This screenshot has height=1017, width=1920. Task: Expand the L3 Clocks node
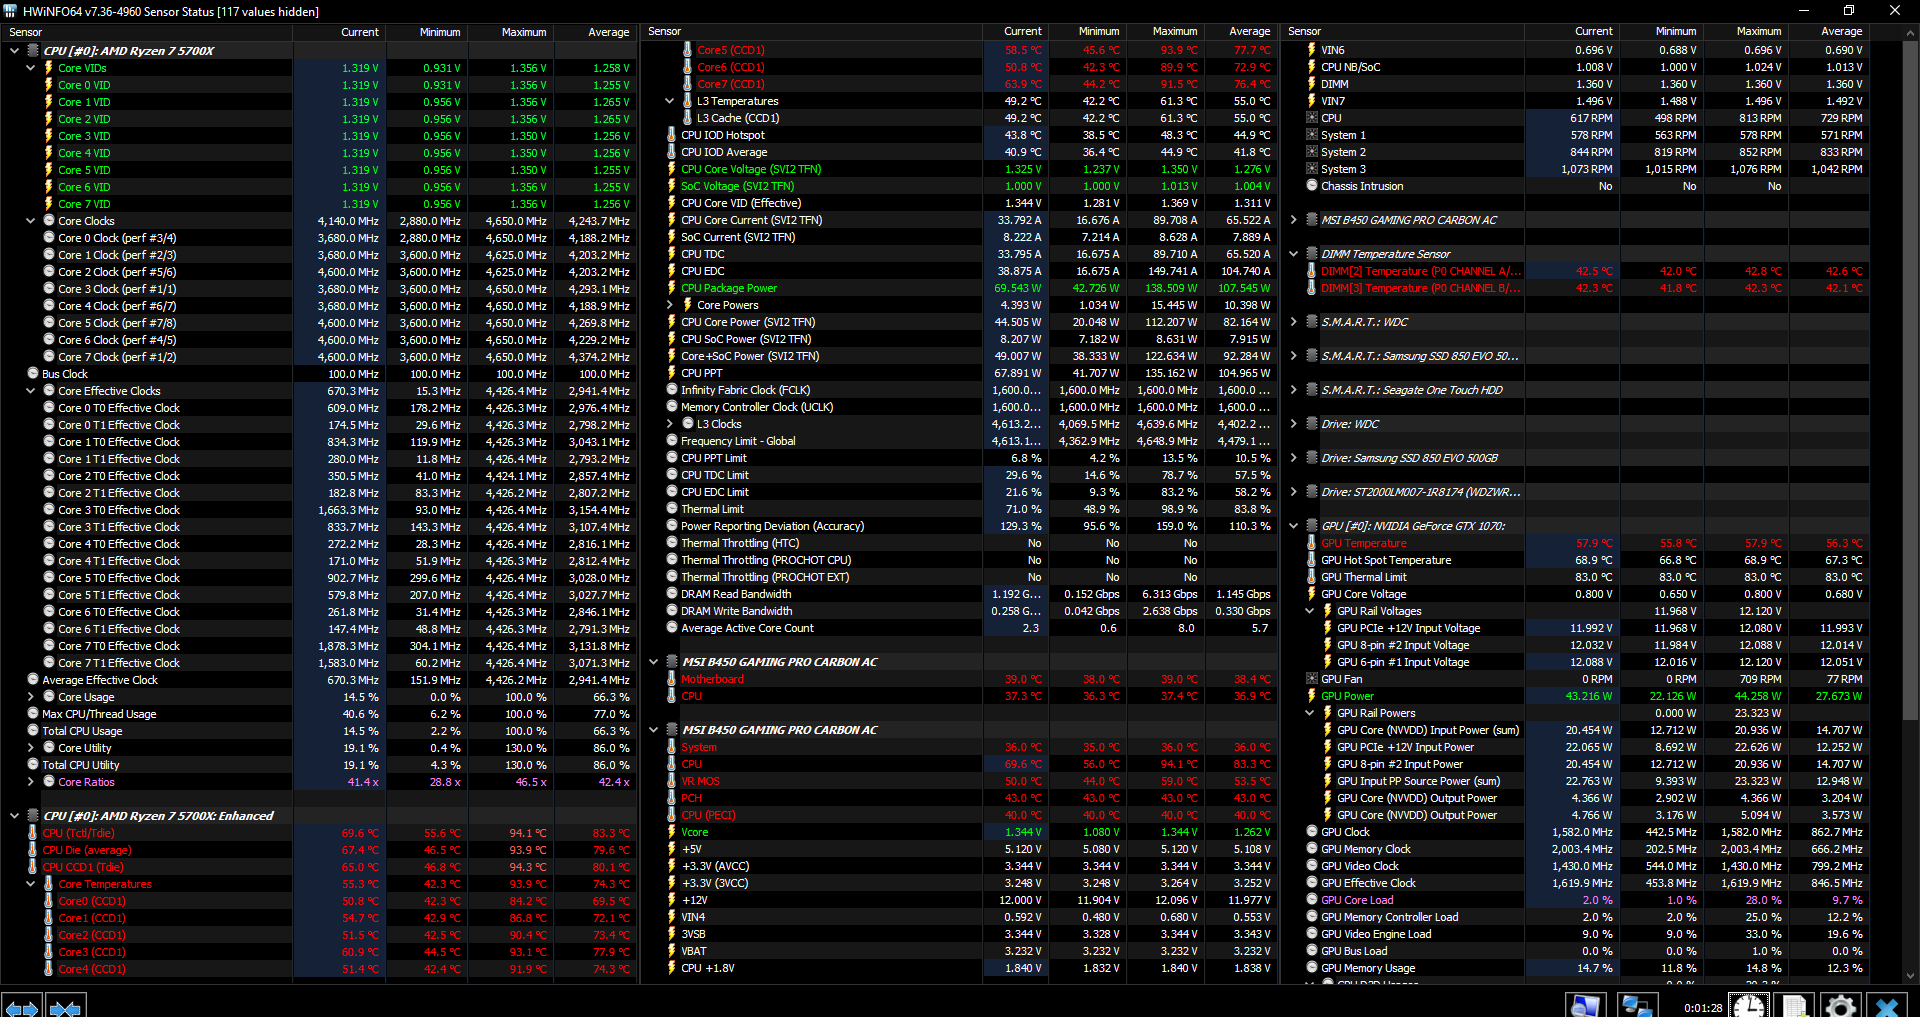(x=670, y=424)
